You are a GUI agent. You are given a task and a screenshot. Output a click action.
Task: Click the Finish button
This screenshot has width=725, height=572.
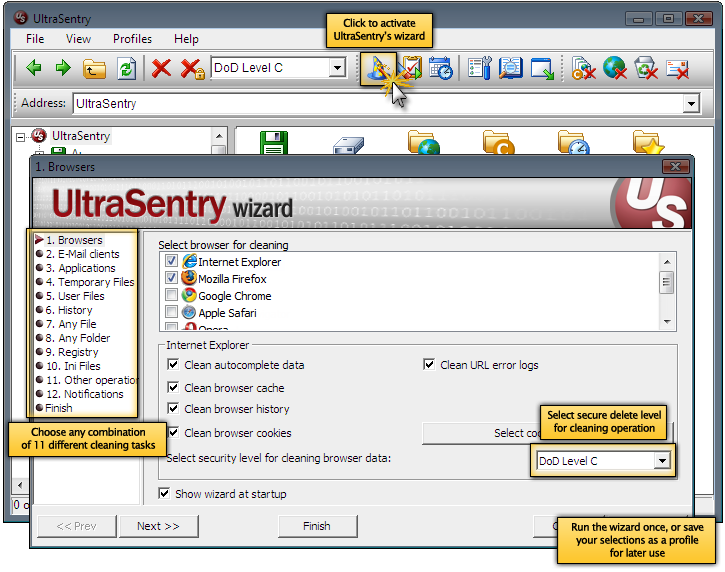[316, 526]
